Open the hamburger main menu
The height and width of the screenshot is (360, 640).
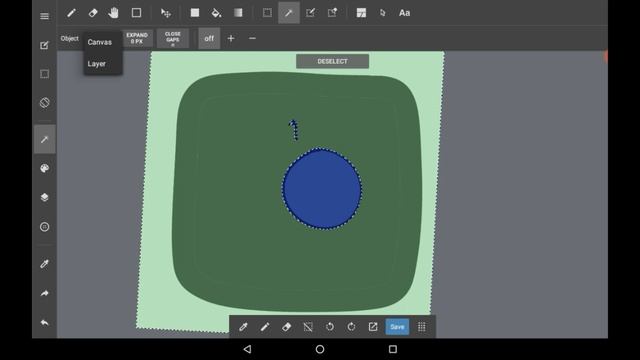44,16
